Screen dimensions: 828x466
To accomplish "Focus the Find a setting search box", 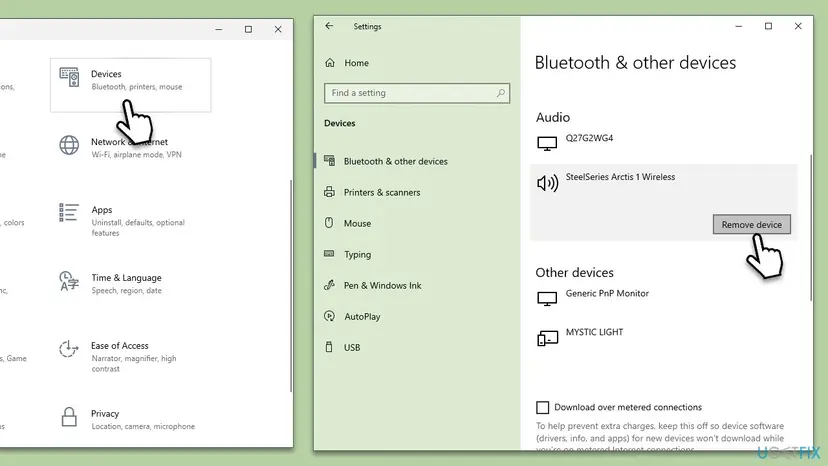I will click(x=417, y=93).
